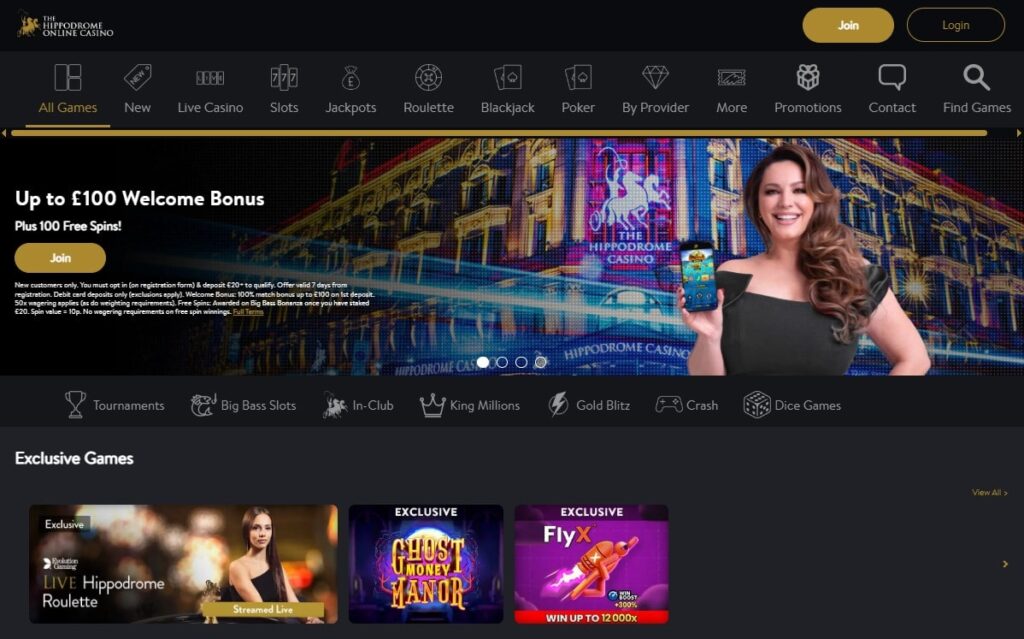This screenshot has width=1024, height=639.
Task: Select the Poker cards icon
Action: [x=578, y=77]
